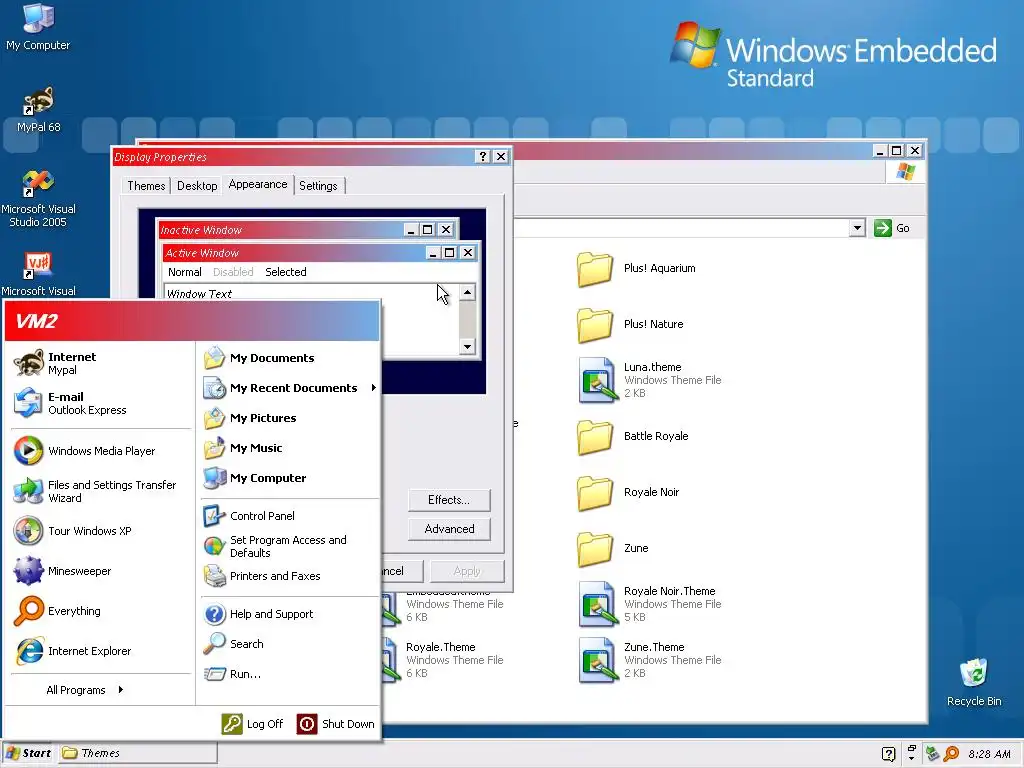Open My Computer from Start menu
Screen dimensions: 1024x768
tap(289, 478)
